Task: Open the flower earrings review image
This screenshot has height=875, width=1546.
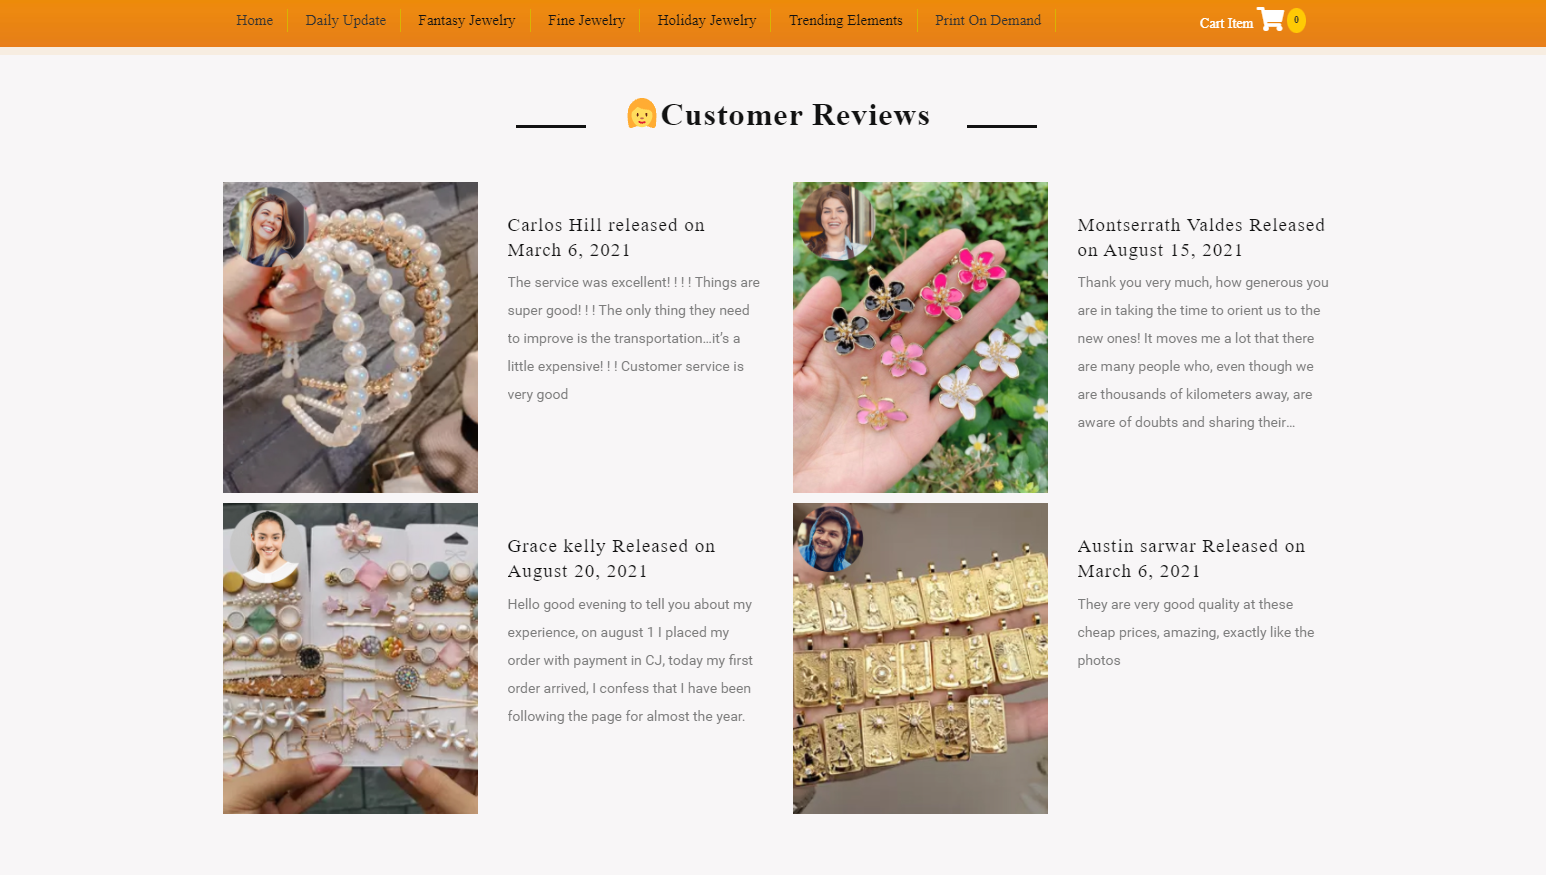Action: coord(920,337)
